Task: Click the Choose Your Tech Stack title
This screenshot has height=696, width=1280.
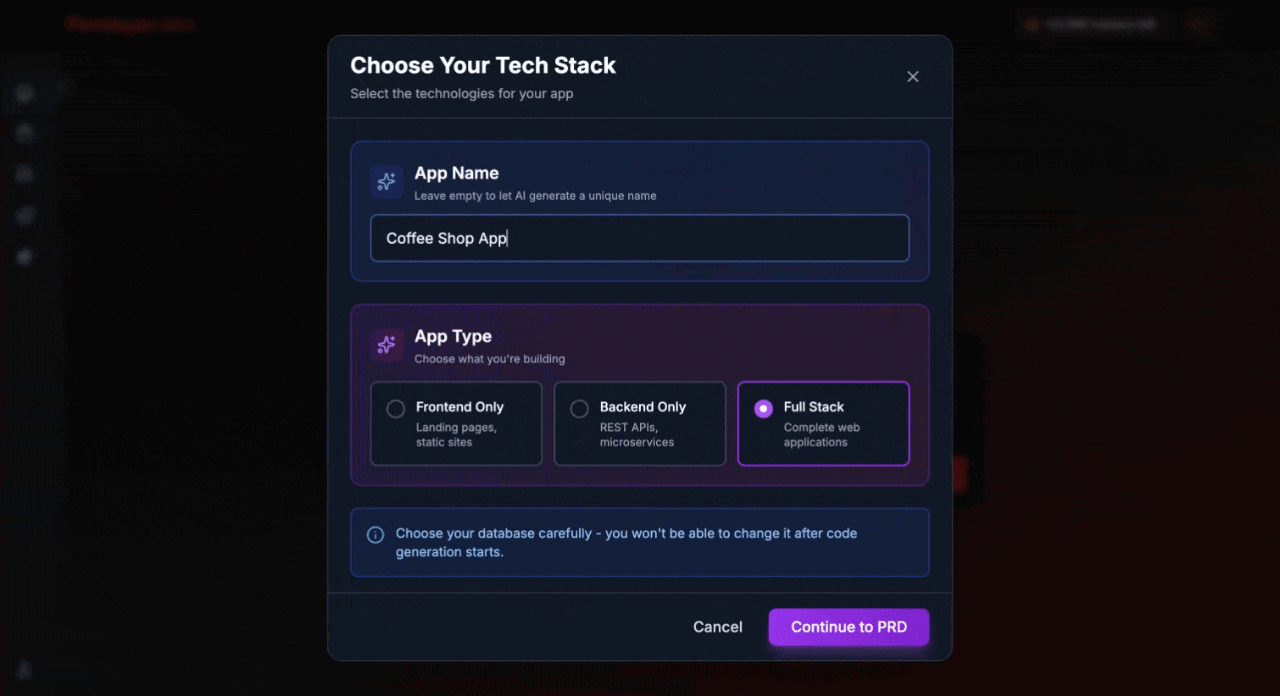Action: 483,66
